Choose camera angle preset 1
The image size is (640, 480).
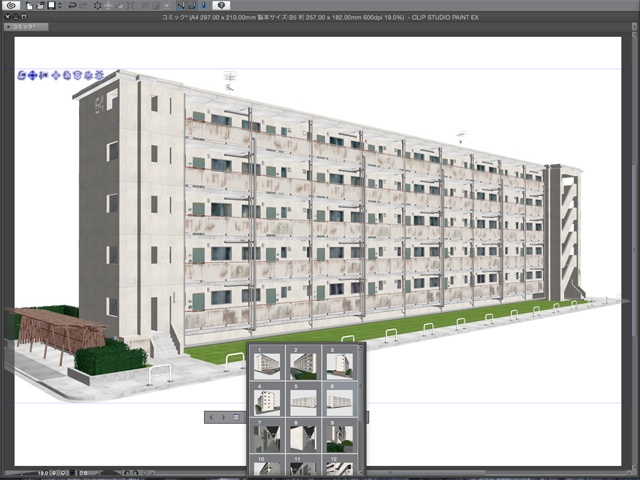point(267,363)
